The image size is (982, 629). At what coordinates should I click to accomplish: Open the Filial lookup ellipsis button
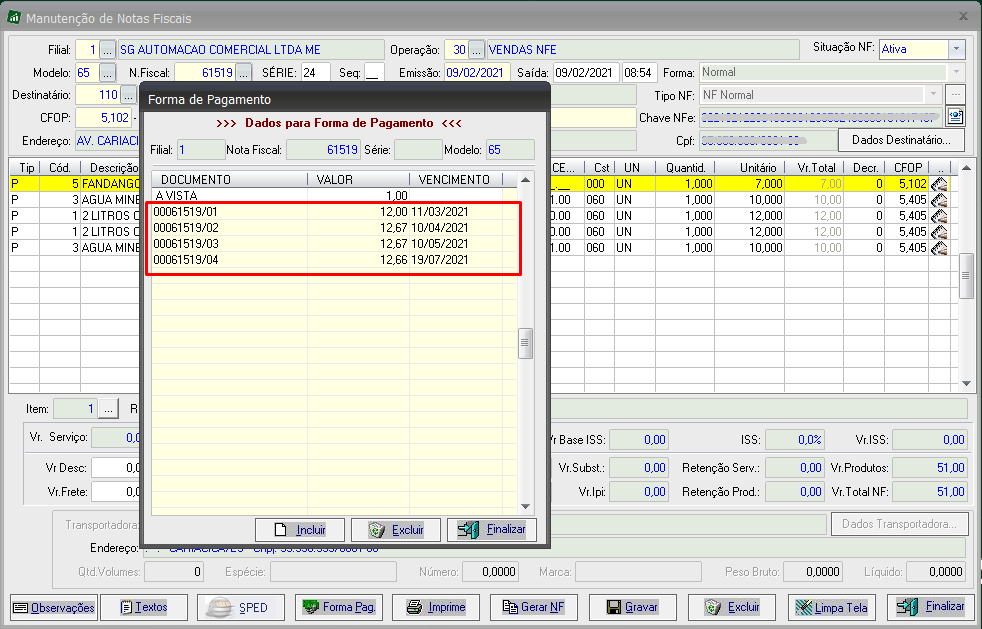click(x=108, y=49)
